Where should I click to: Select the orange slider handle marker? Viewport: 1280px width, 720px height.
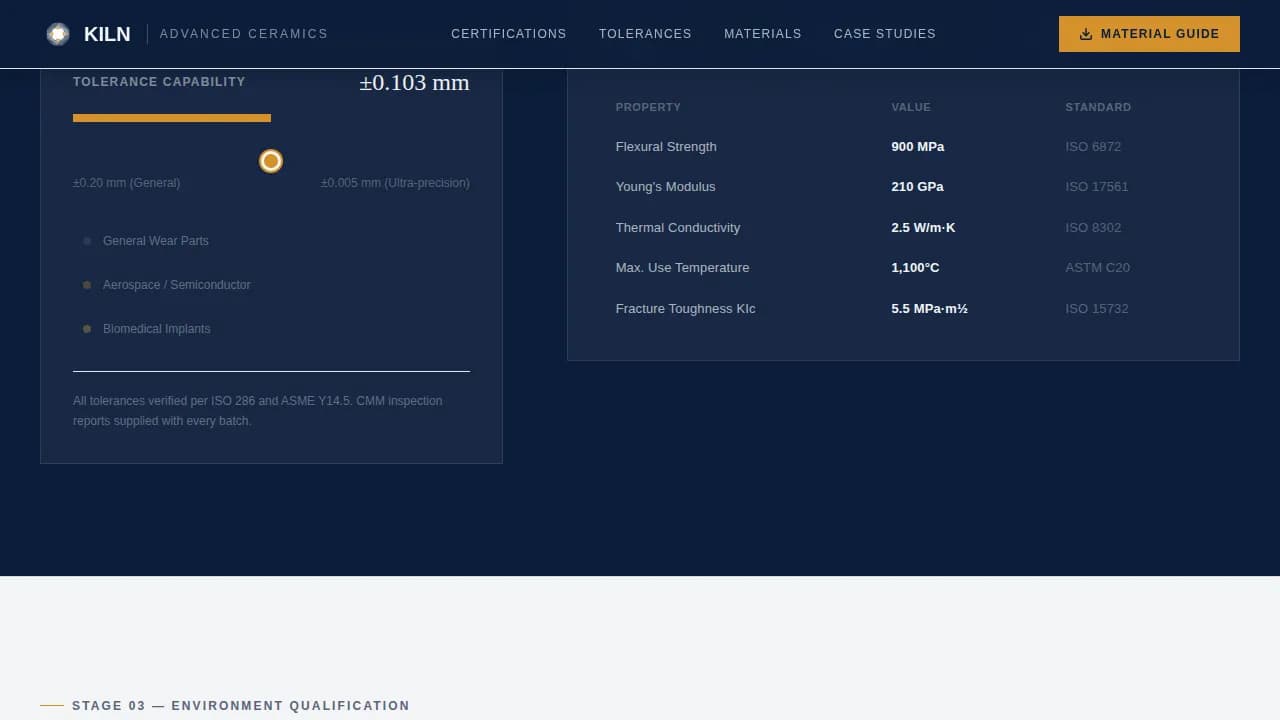tap(270, 161)
